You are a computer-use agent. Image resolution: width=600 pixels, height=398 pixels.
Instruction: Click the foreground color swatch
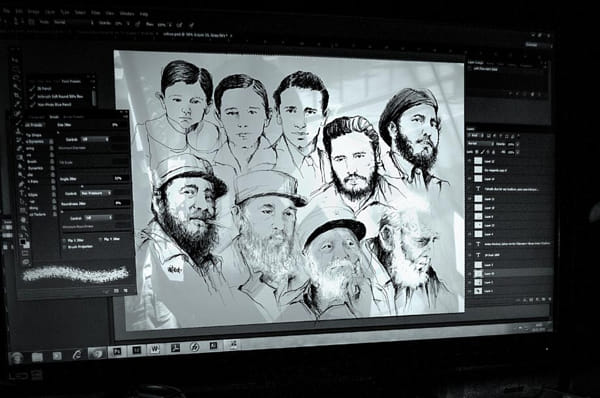pyautogui.click(x=23, y=242)
